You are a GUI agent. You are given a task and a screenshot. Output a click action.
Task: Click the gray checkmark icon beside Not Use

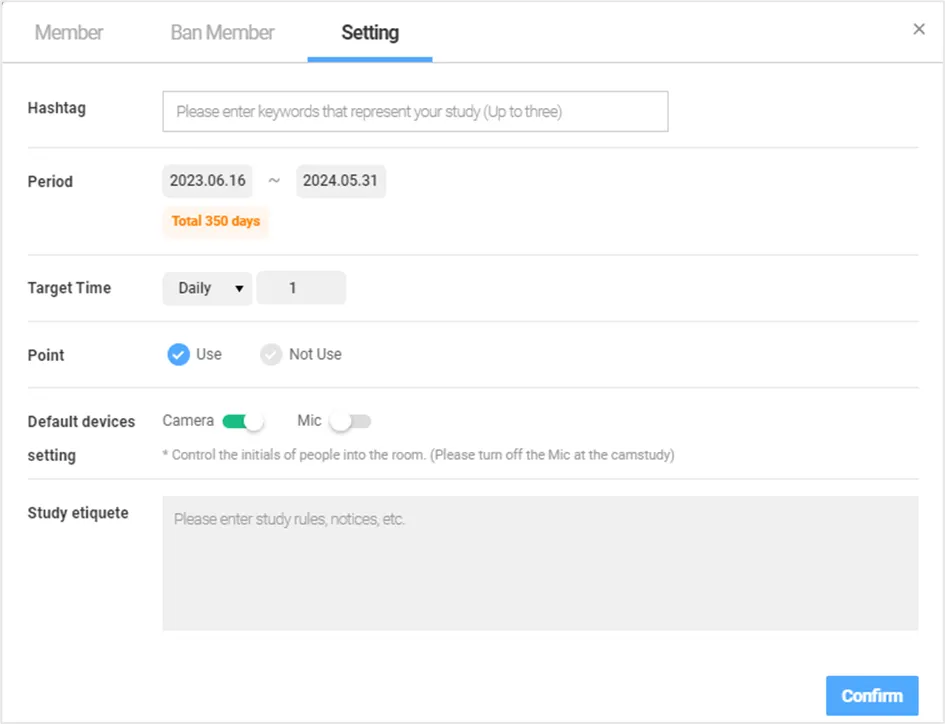[271, 354]
